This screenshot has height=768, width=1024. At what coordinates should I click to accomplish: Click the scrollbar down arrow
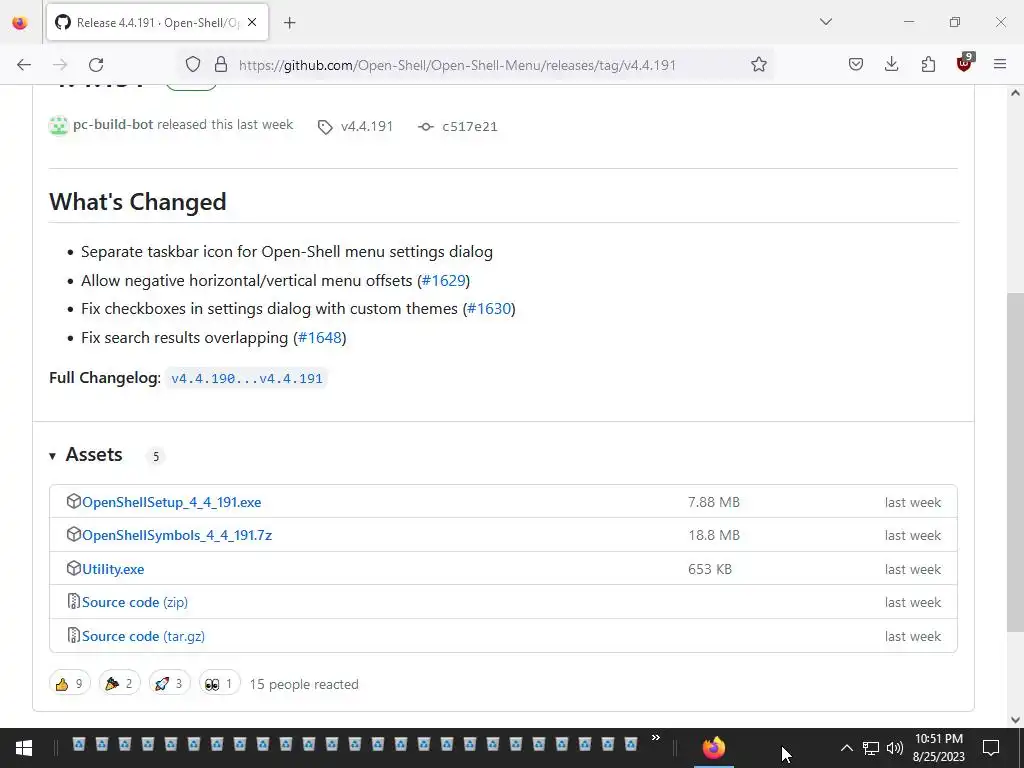coord(1015,720)
